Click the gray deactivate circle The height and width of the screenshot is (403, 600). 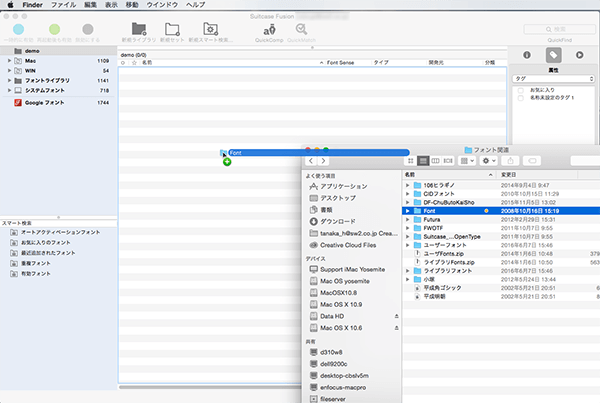coord(88,29)
